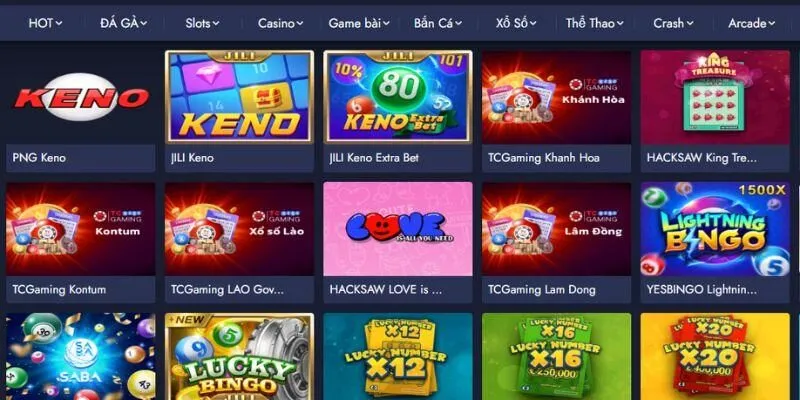
Task: Choose the TCGaming Kontum lottery tile
Action: coord(81,229)
